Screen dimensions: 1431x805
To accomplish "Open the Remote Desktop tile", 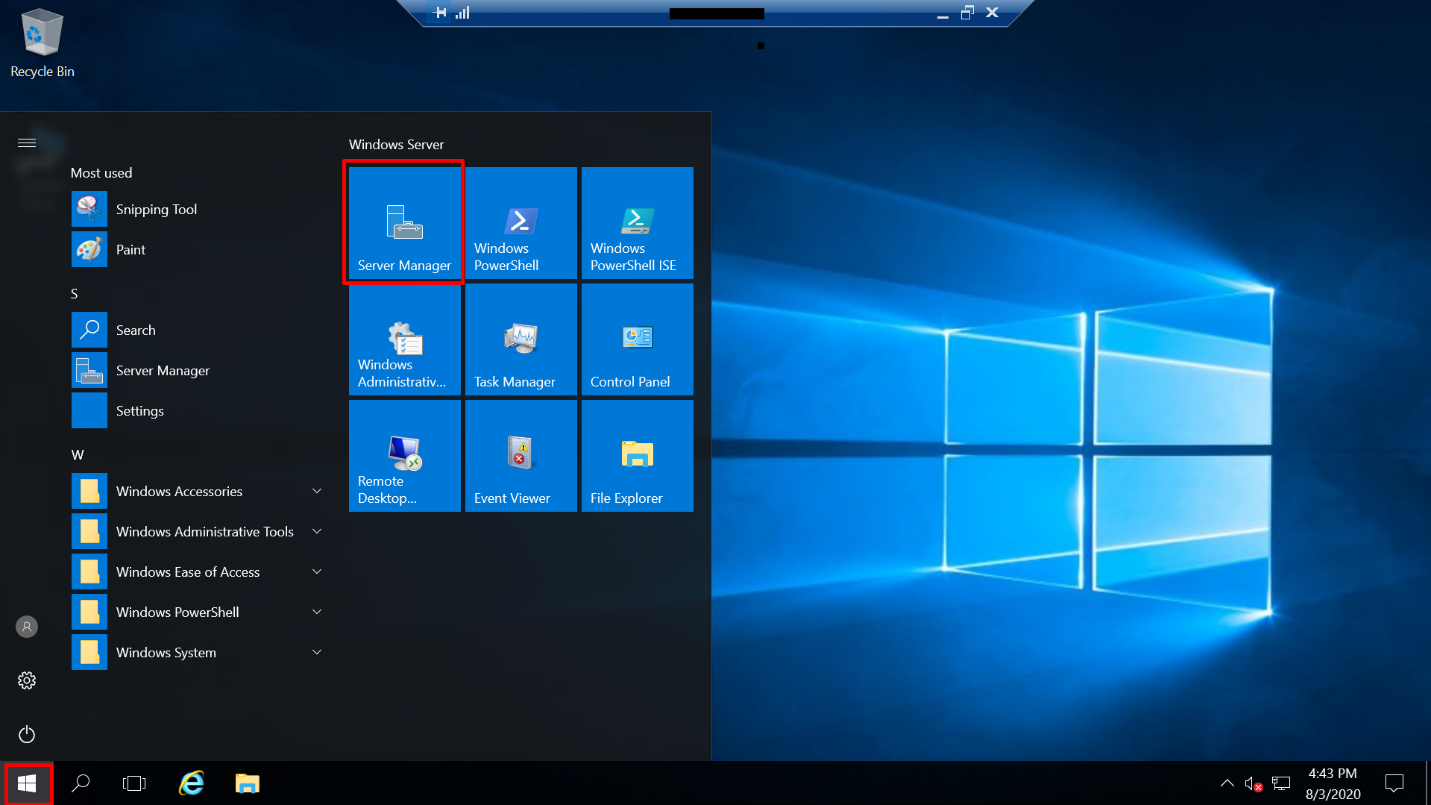I will [x=404, y=456].
